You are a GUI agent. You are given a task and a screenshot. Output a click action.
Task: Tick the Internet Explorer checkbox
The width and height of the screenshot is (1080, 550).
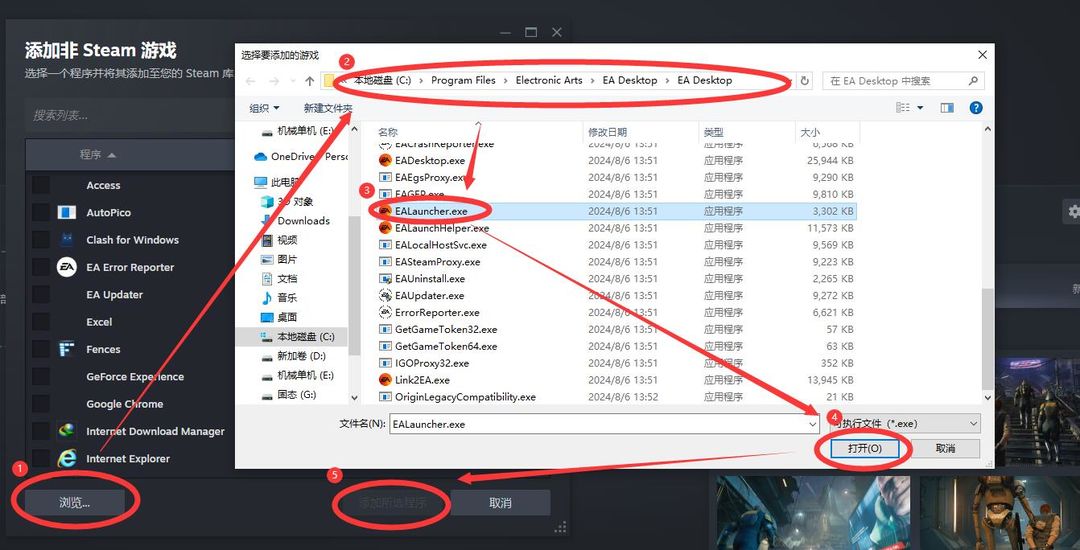pyautogui.click(x=41, y=458)
